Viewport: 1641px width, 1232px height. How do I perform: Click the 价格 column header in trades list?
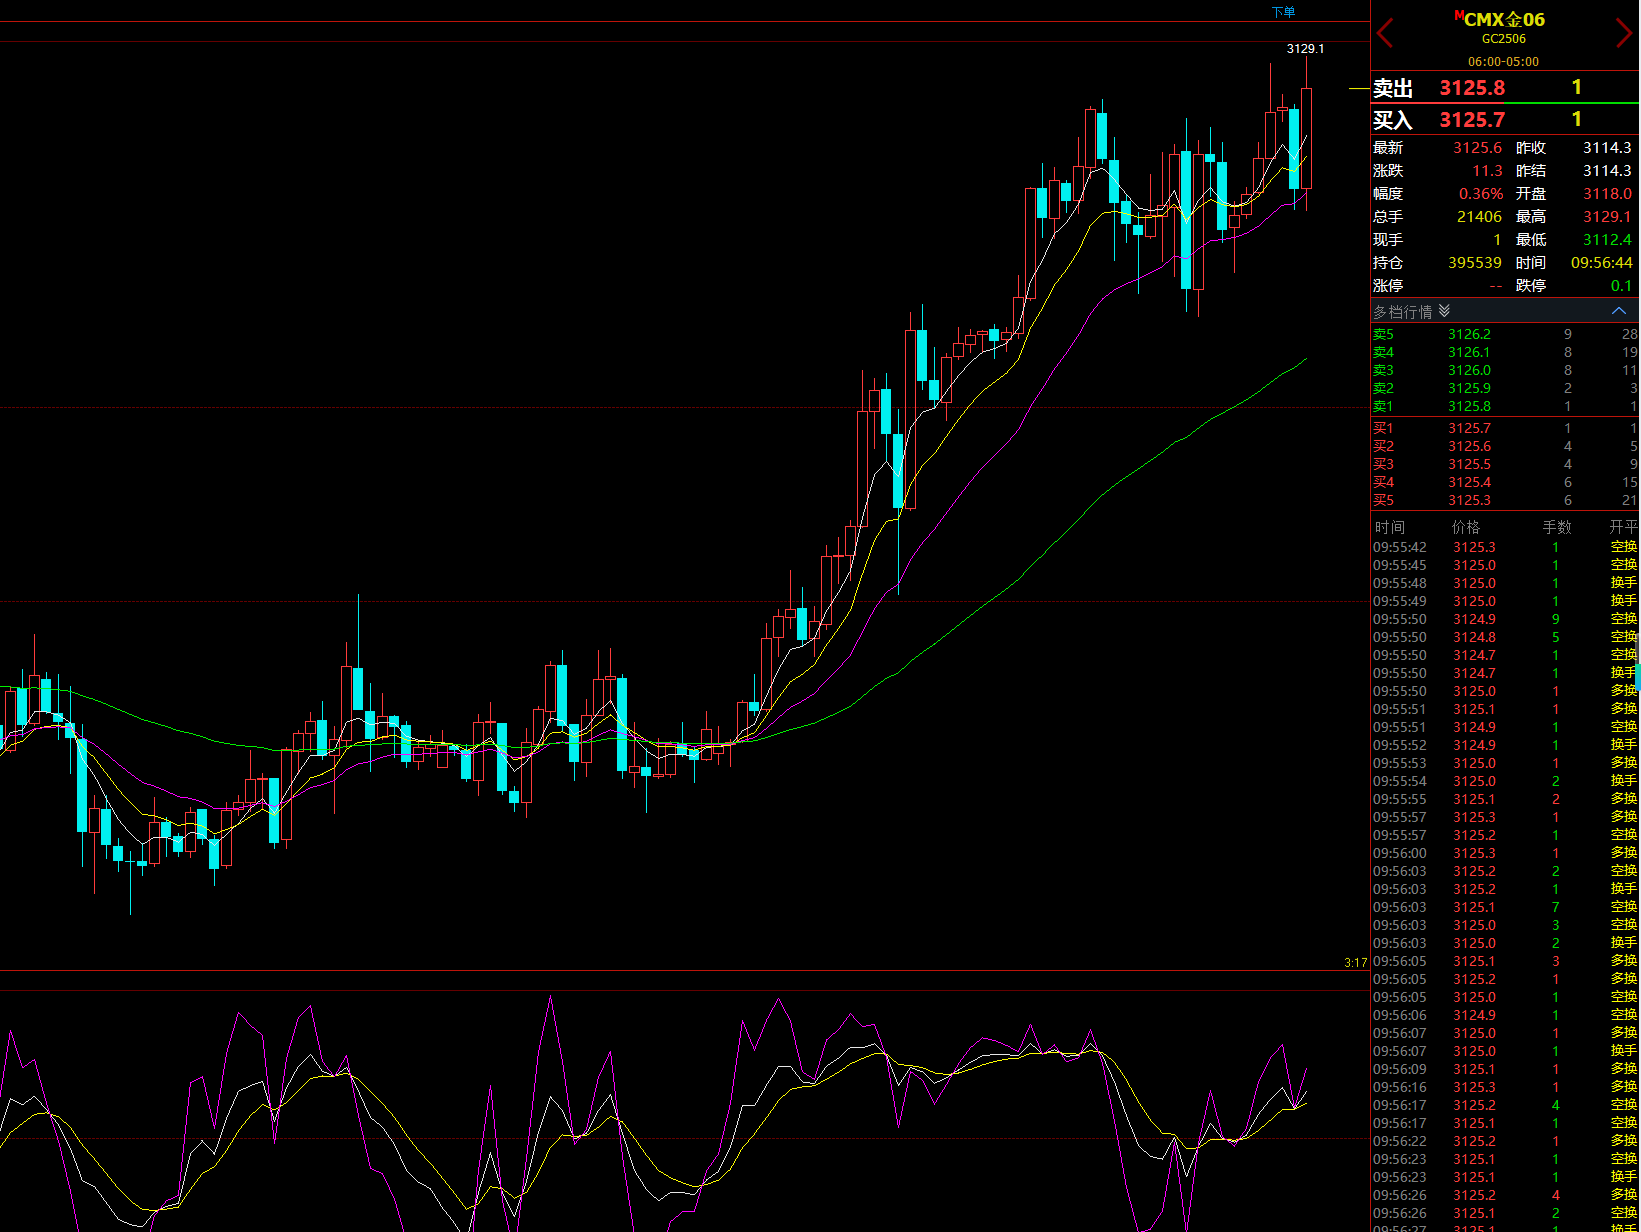(x=1466, y=527)
